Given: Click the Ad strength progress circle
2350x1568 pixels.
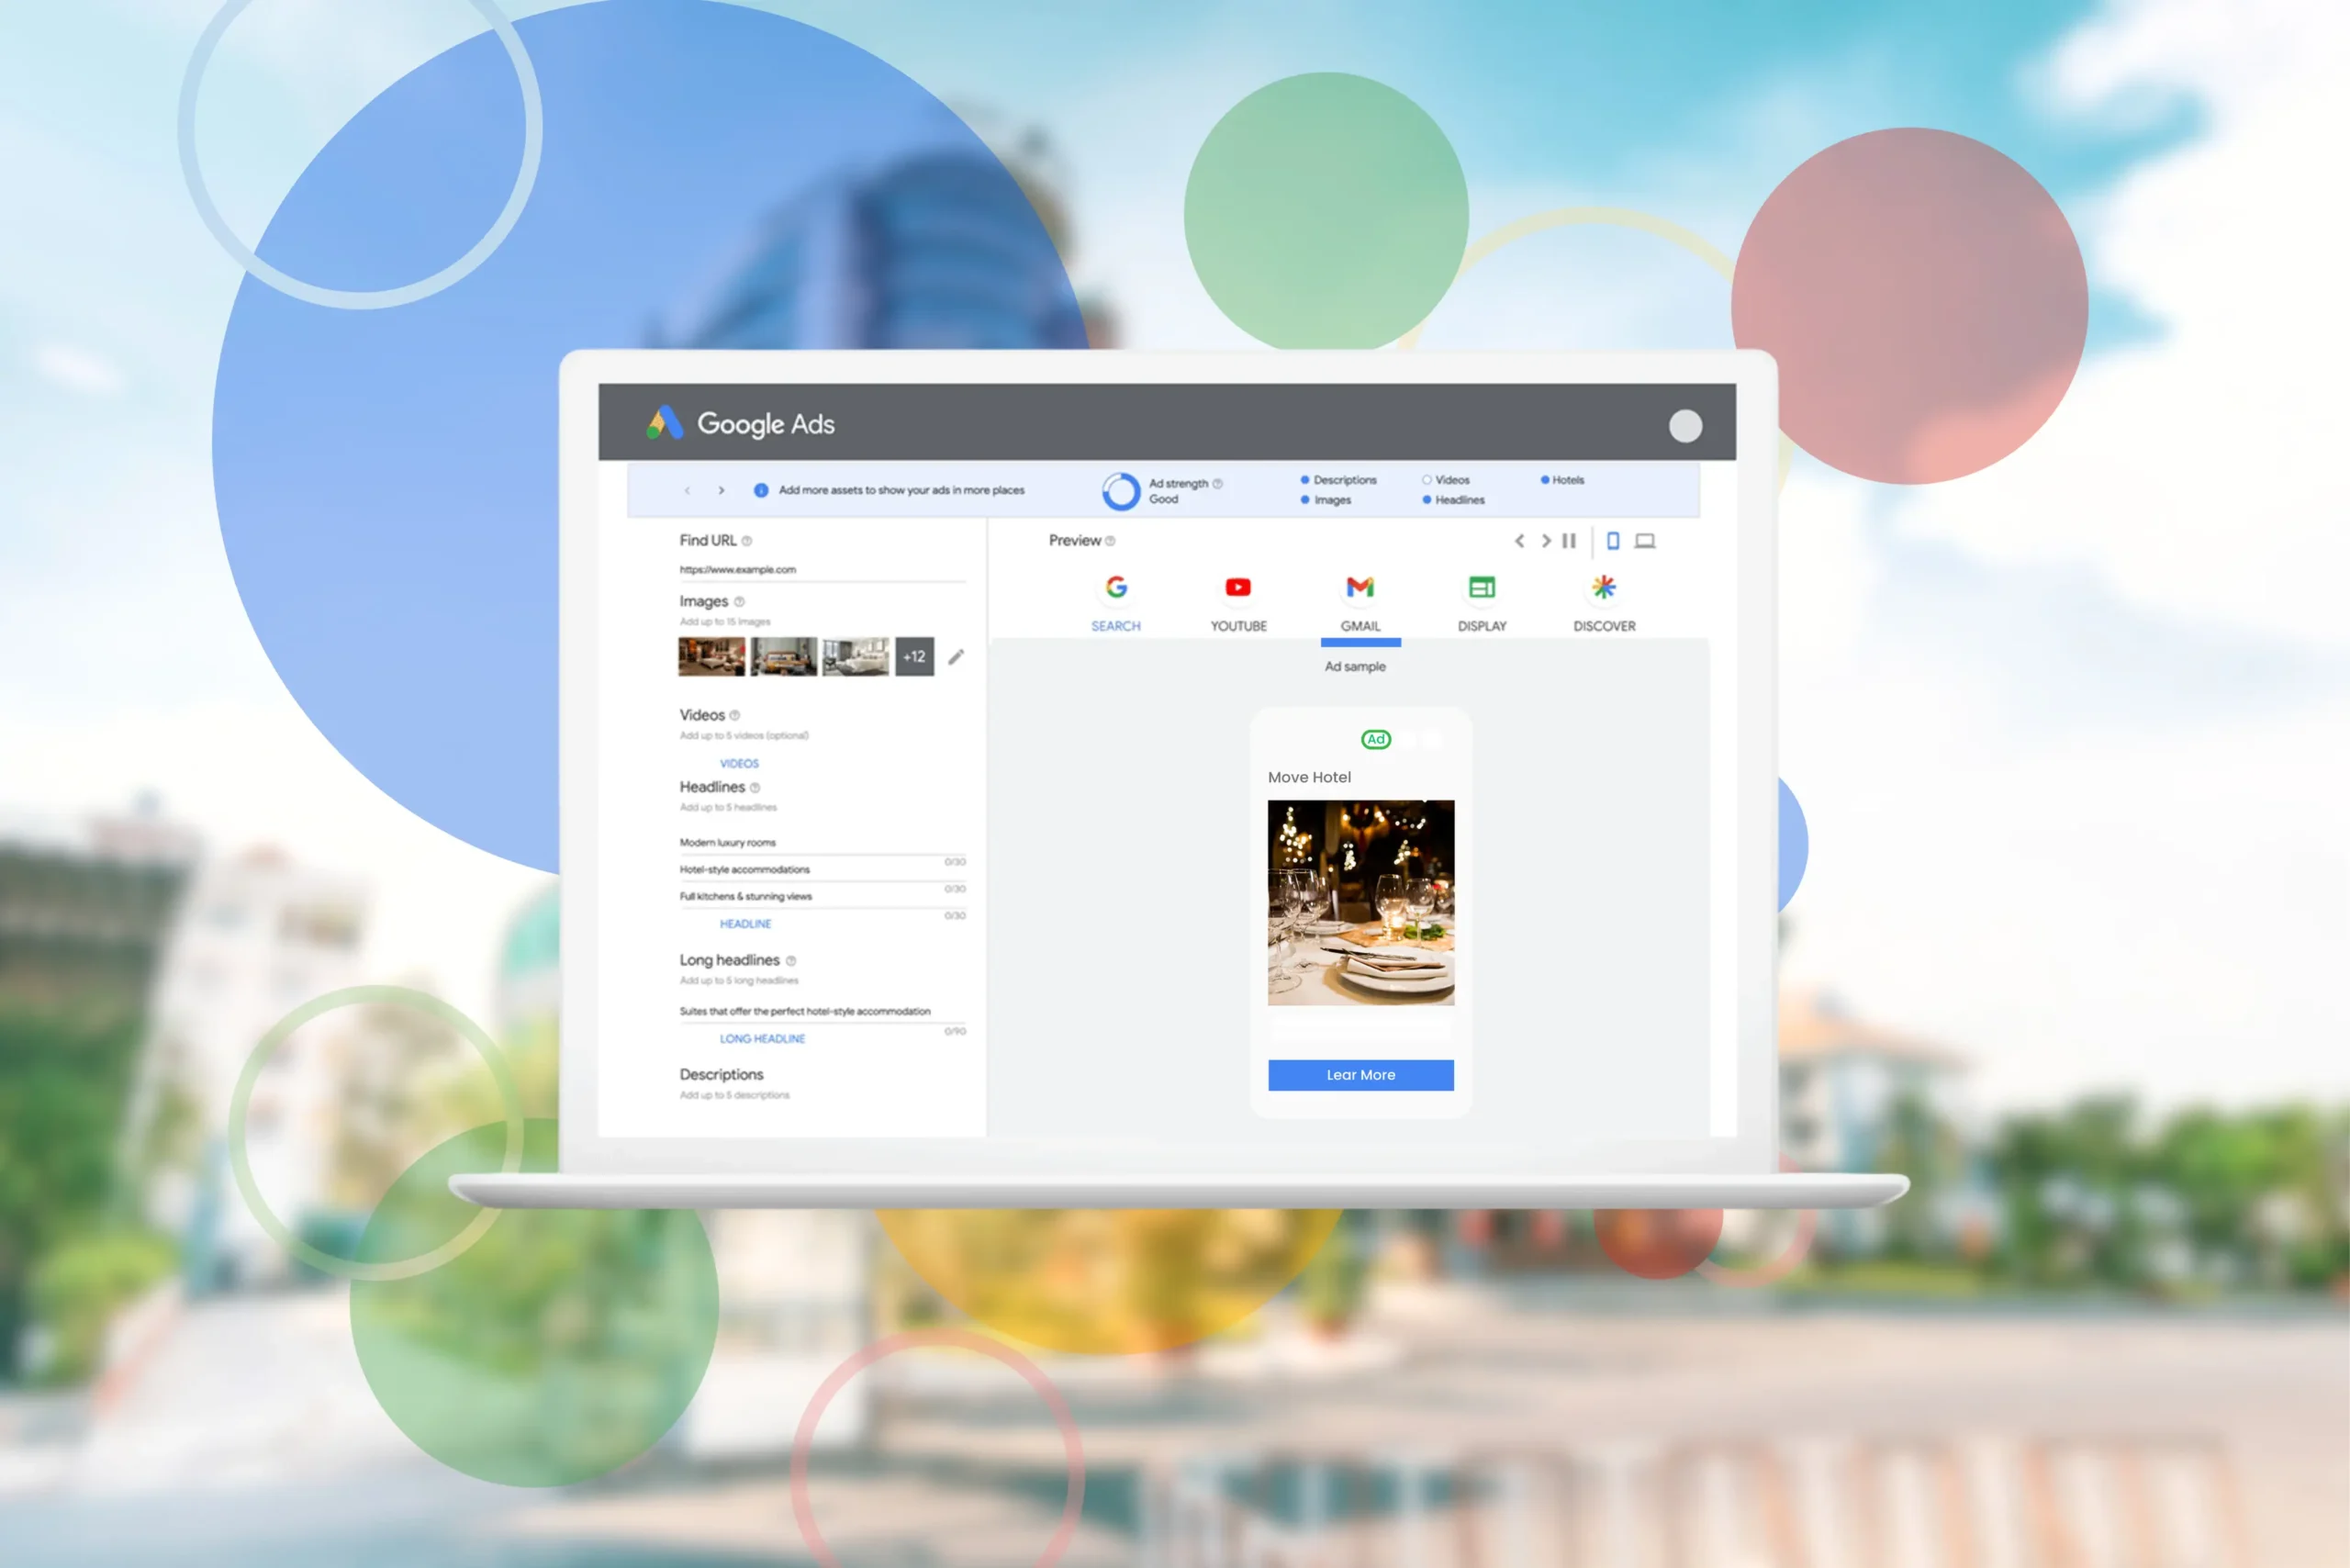Looking at the screenshot, I should [x=1121, y=491].
